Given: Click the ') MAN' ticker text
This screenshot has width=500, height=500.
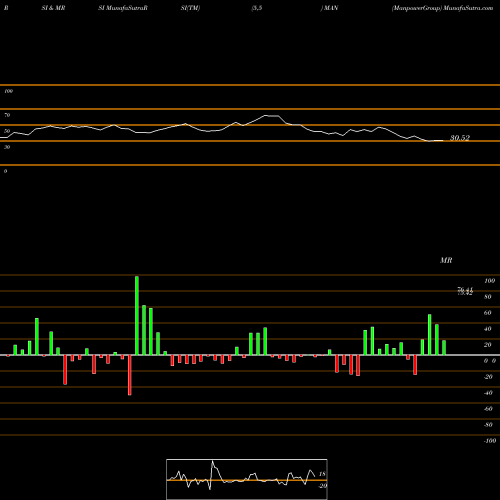Looking at the screenshot, I should (329, 8).
